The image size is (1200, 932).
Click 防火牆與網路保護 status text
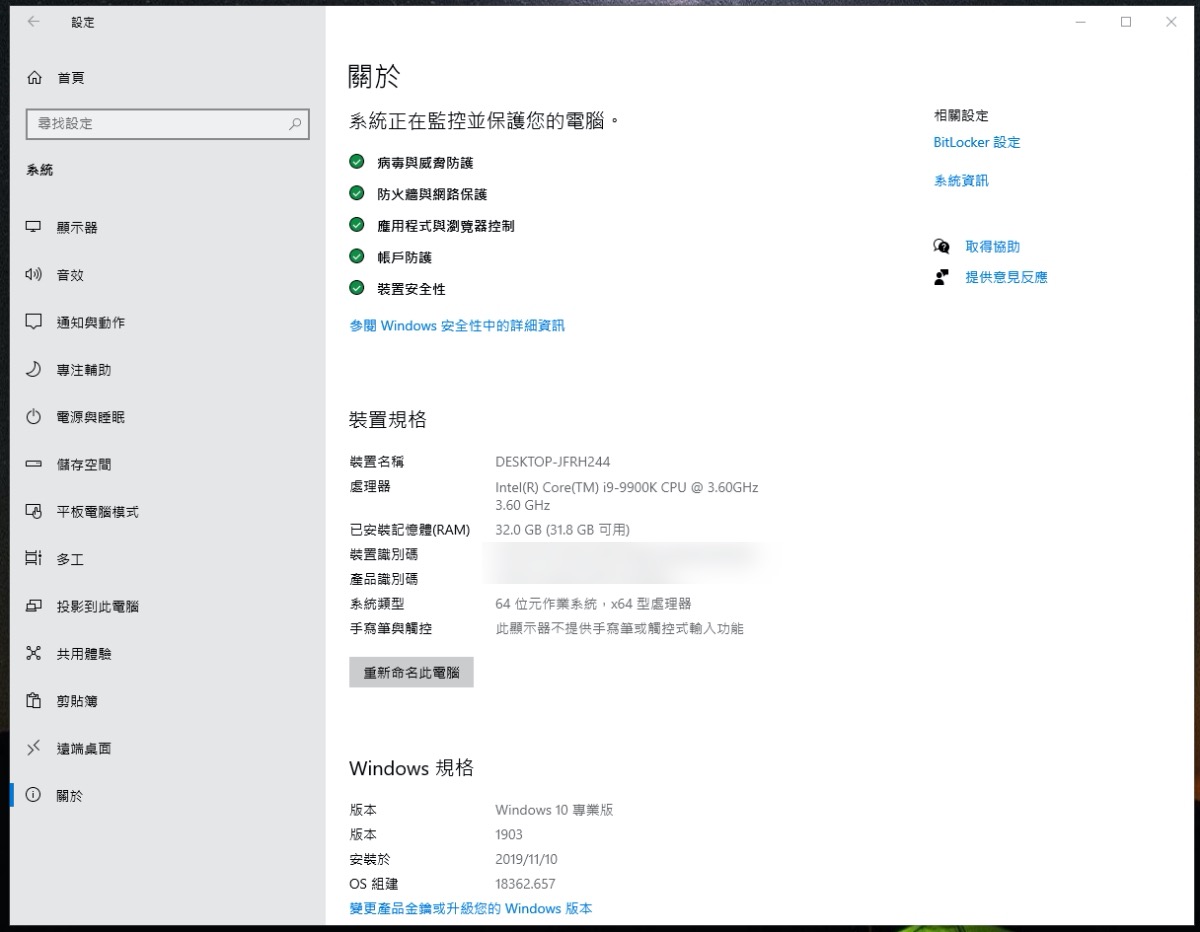click(x=432, y=194)
